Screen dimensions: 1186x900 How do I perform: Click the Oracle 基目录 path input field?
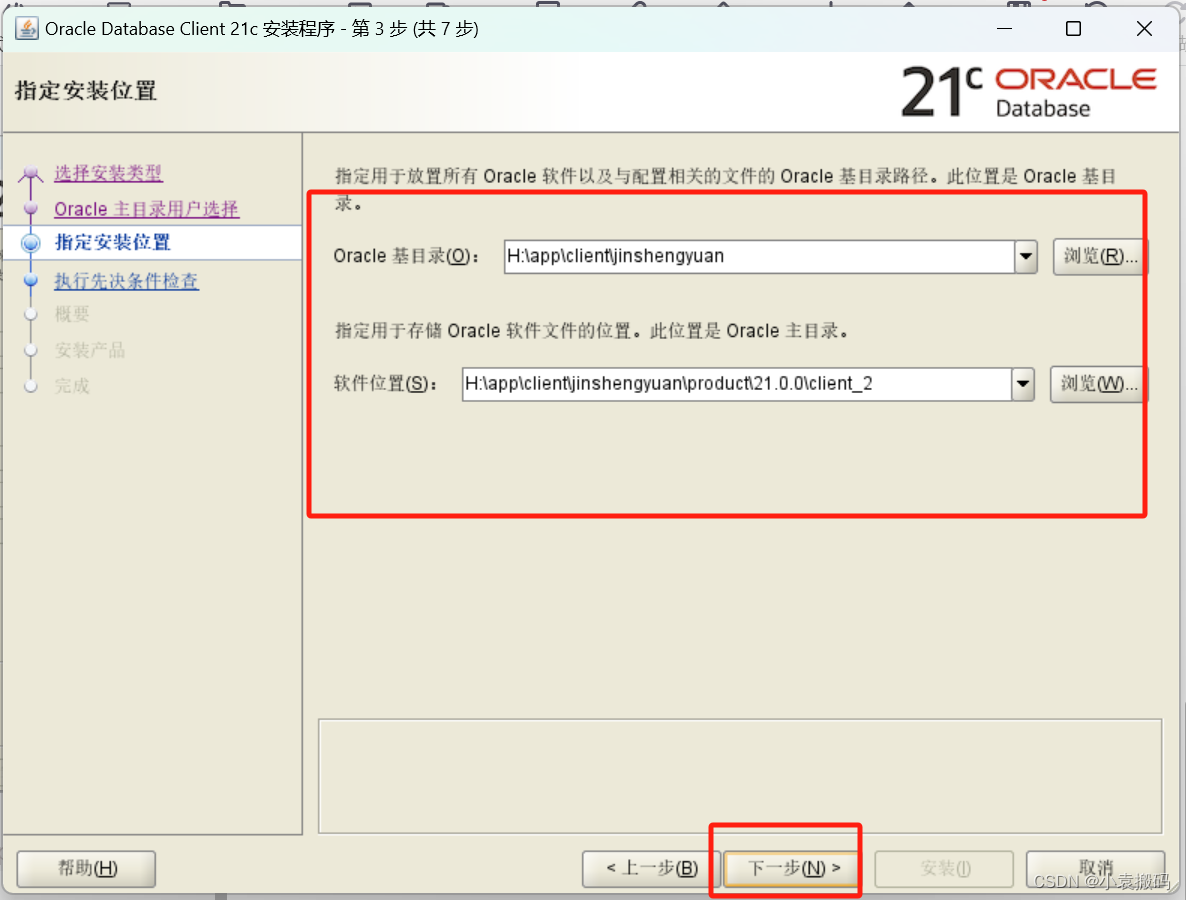[759, 256]
